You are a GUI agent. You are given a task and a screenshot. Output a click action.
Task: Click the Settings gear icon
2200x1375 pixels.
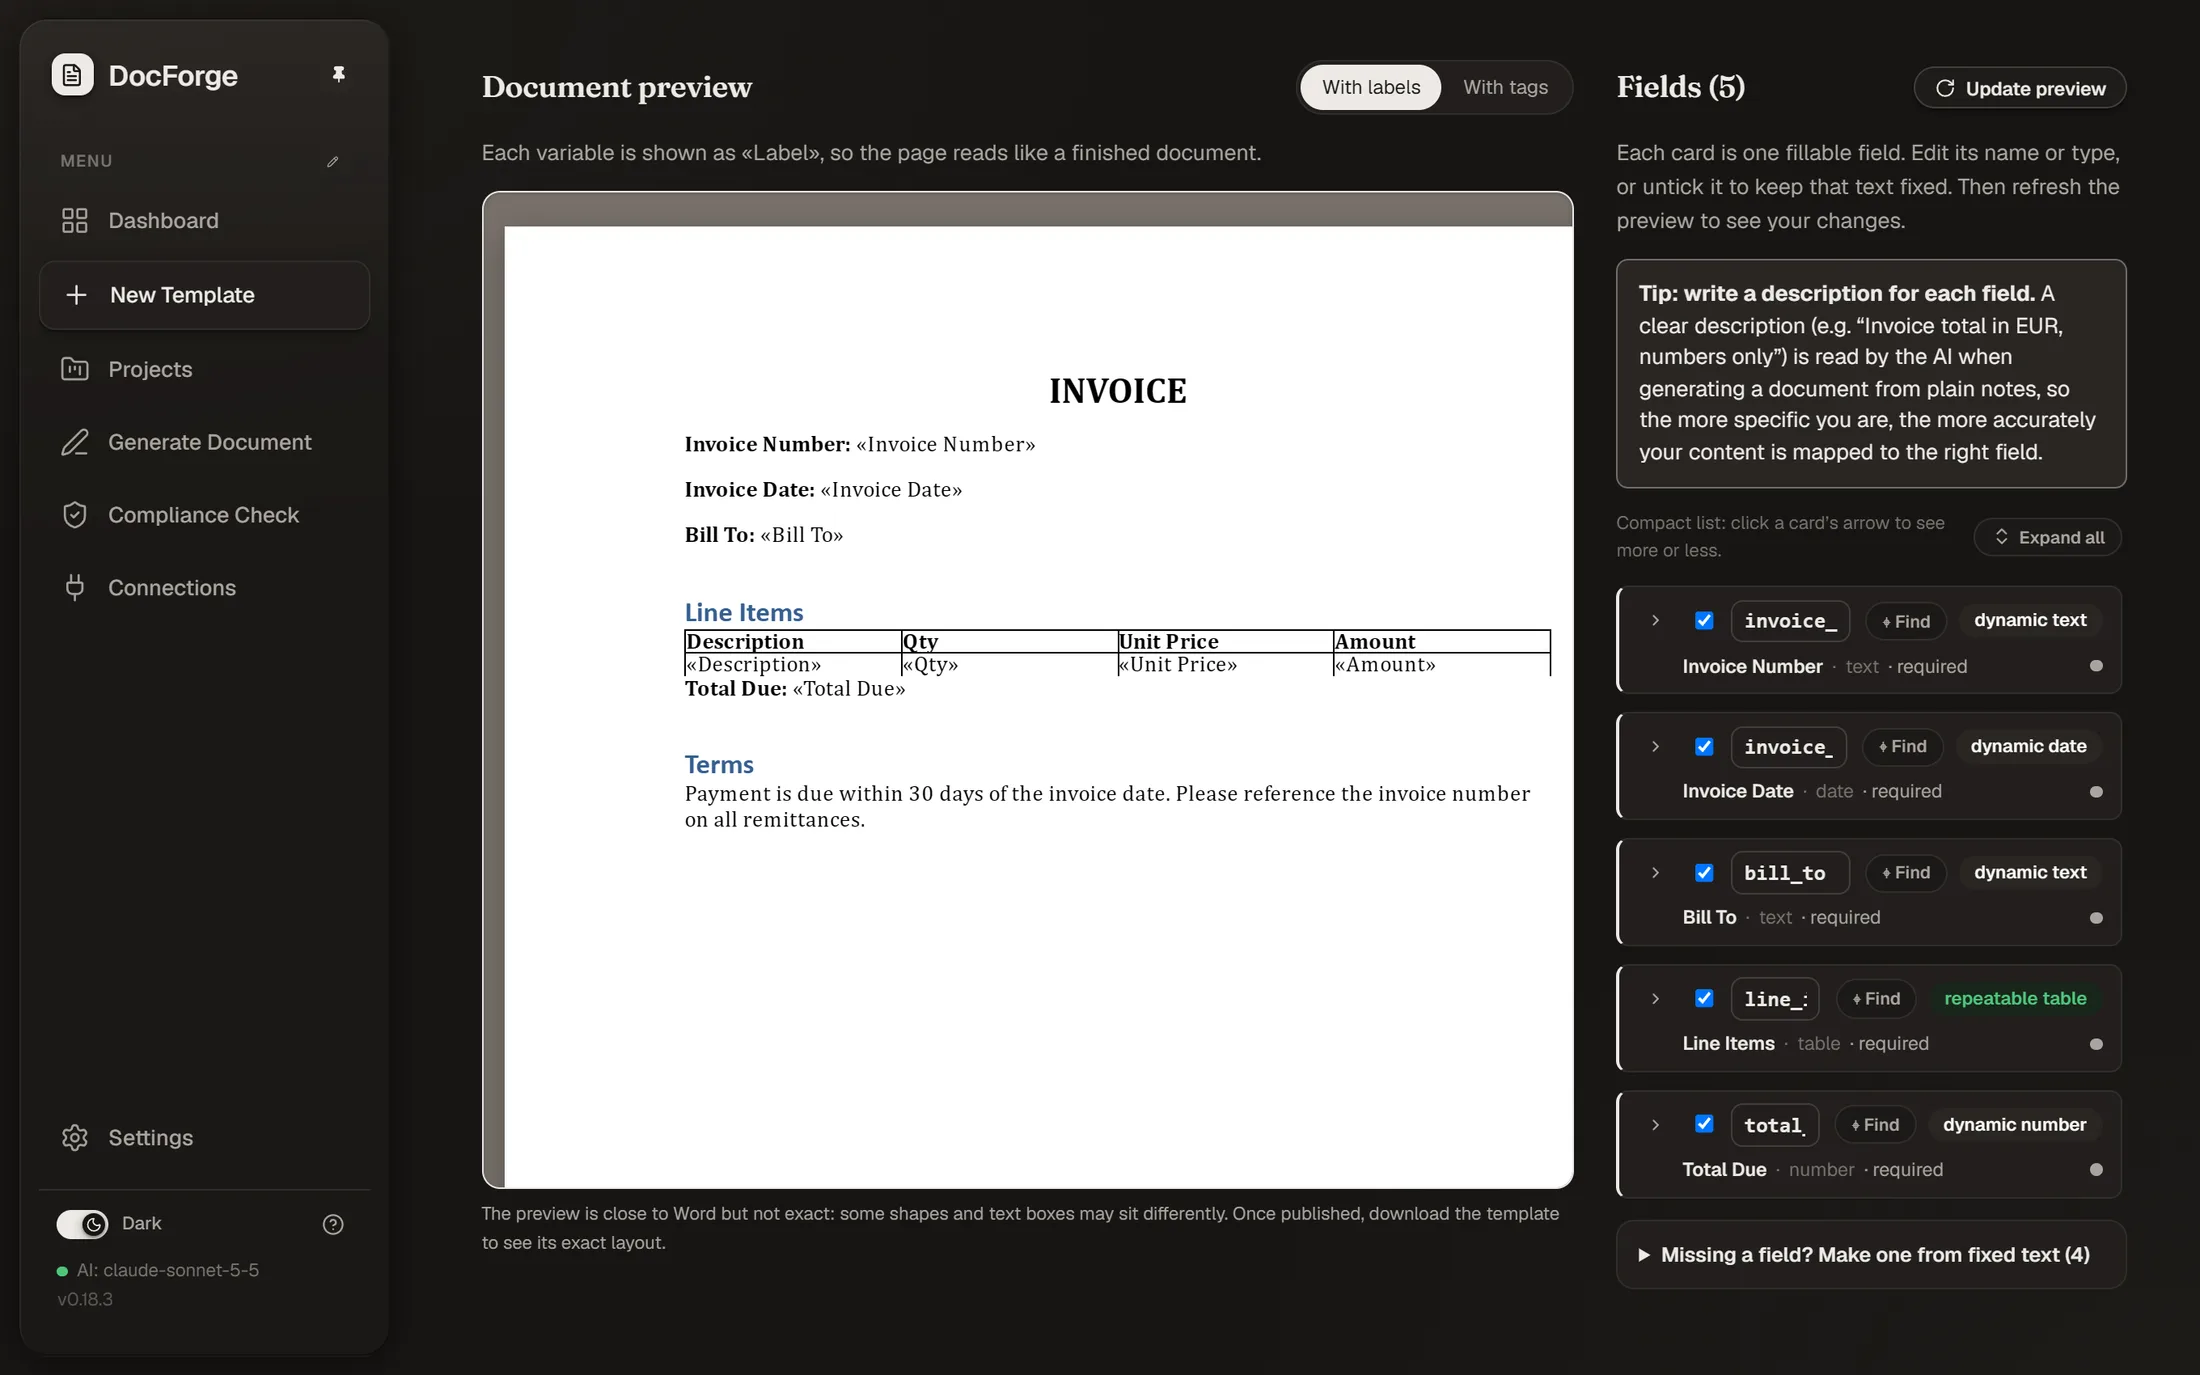[75, 1137]
